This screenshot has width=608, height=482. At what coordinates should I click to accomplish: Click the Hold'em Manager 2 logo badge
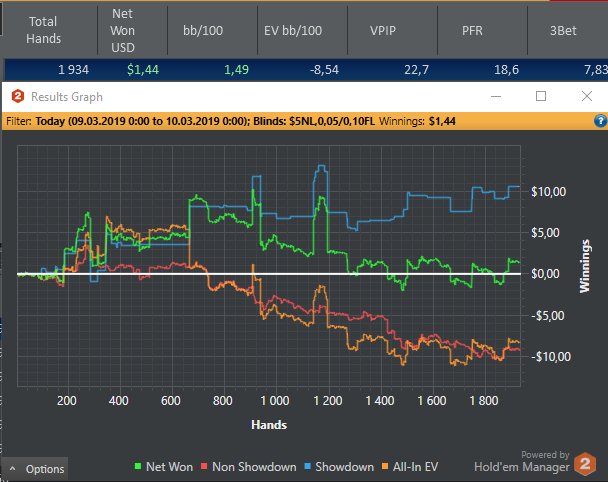(587, 465)
